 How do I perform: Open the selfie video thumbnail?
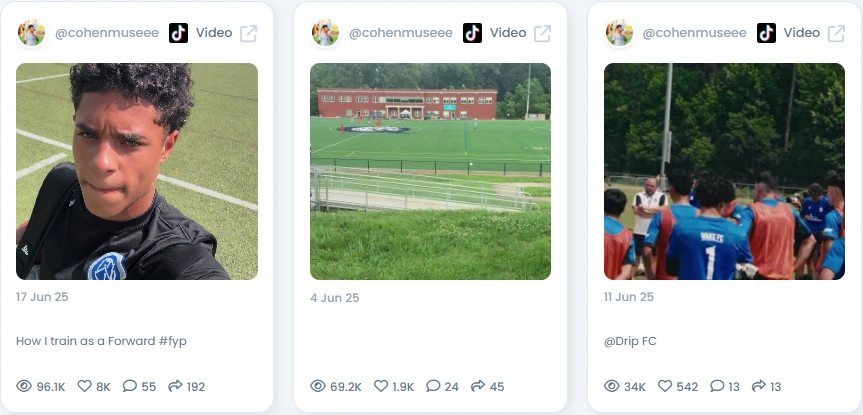point(136,171)
